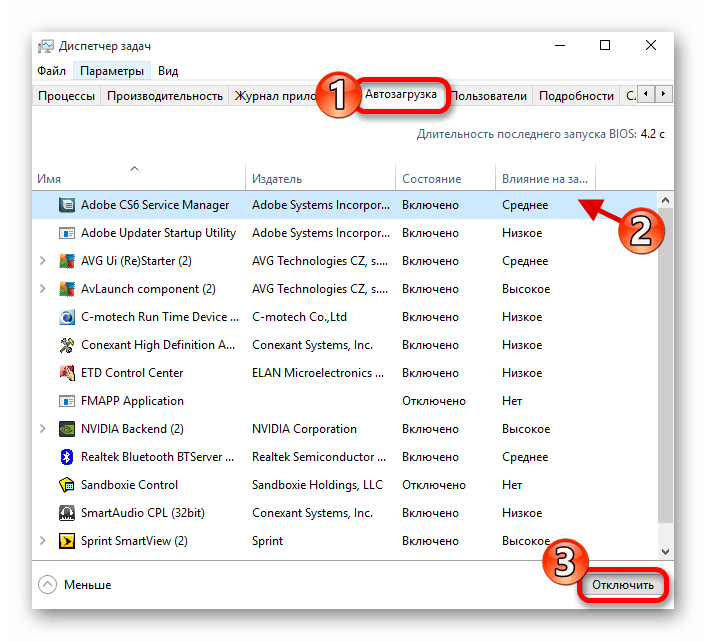The image size is (706, 641).
Task: Click the Меньше link text
Action: (87, 585)
